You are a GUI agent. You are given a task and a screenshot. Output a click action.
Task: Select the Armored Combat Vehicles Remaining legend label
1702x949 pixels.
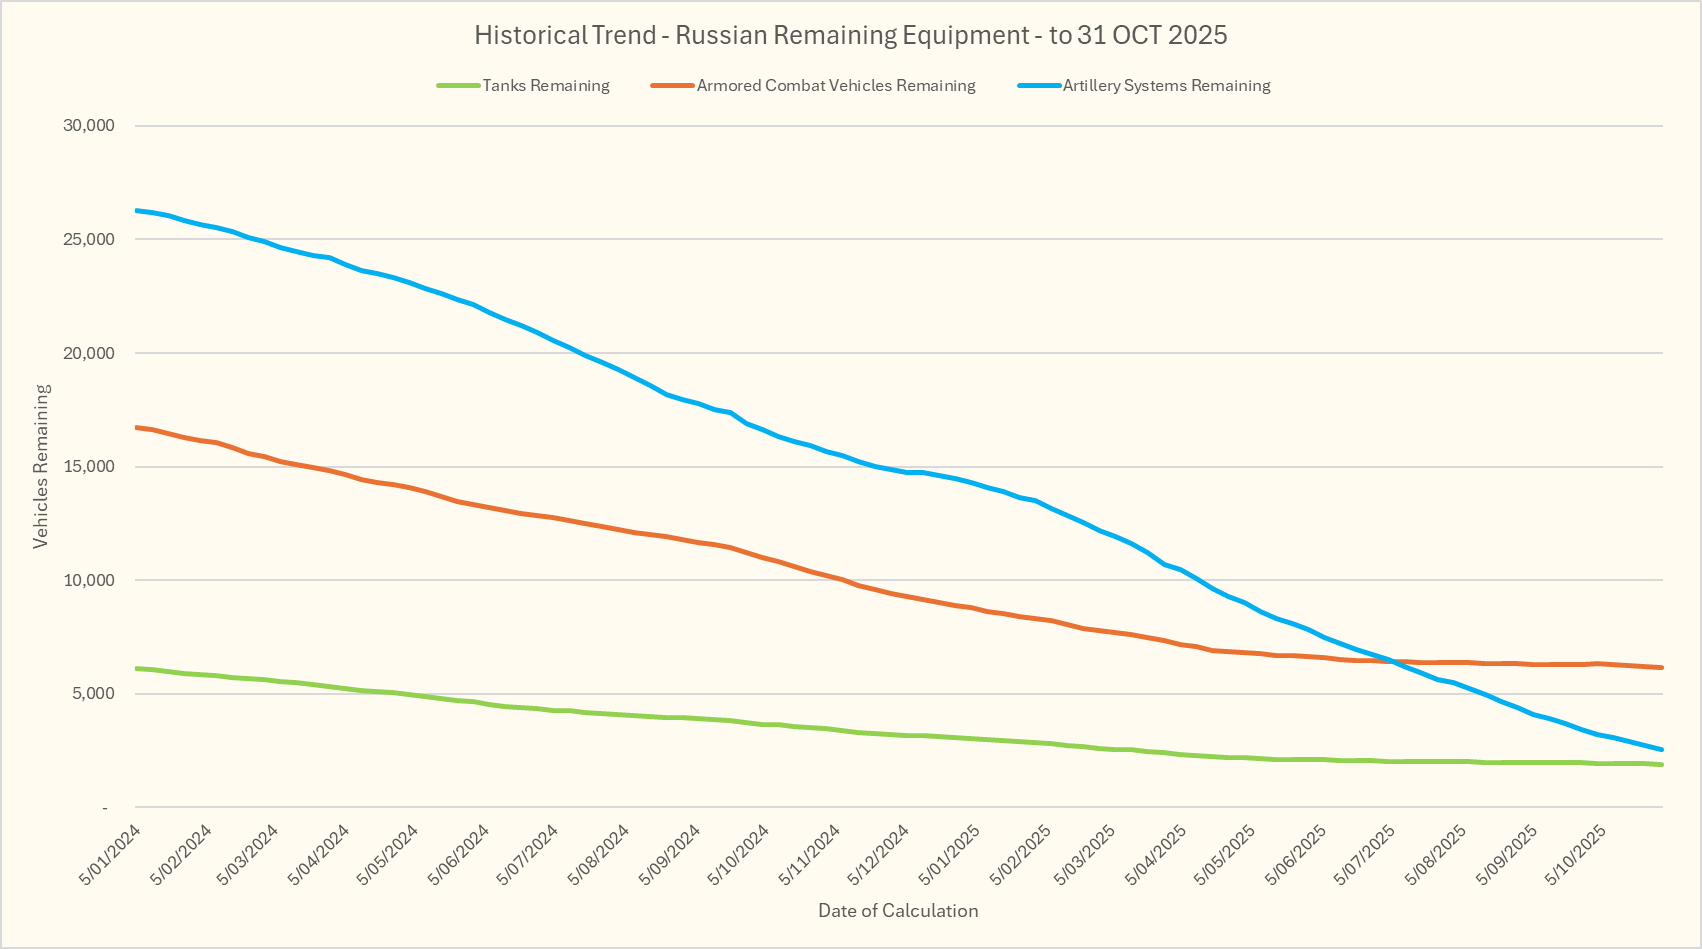[836, 86]
